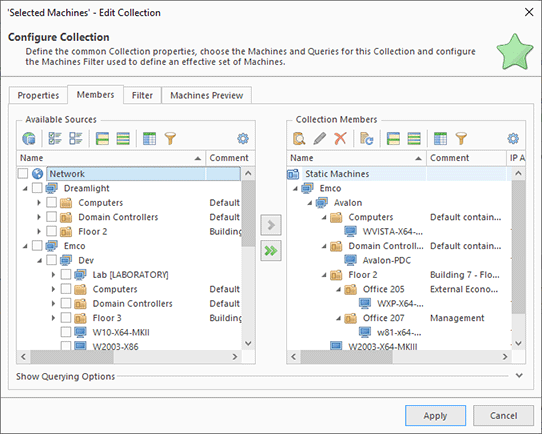Switch to the Filter tab
The image size is (542, 434).
(x=142, y=95)
